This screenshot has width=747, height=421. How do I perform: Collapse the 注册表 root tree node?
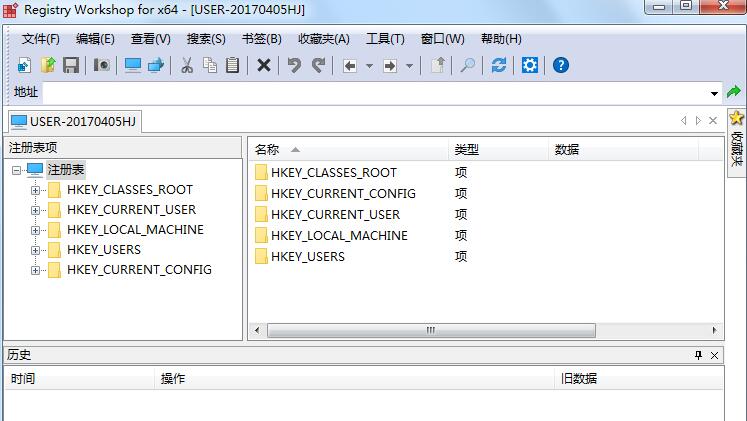click(16, 170)
